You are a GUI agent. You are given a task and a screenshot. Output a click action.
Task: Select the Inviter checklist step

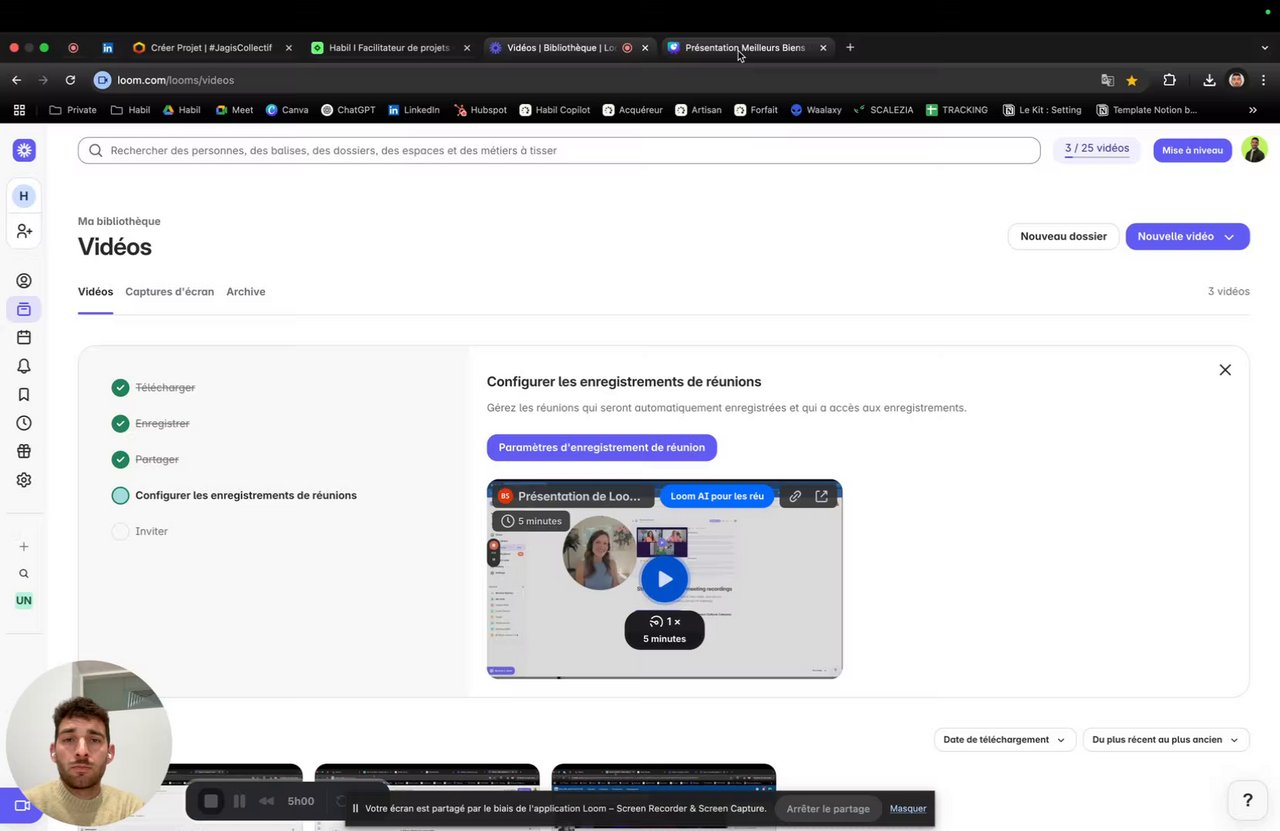(x=140, y=531)
